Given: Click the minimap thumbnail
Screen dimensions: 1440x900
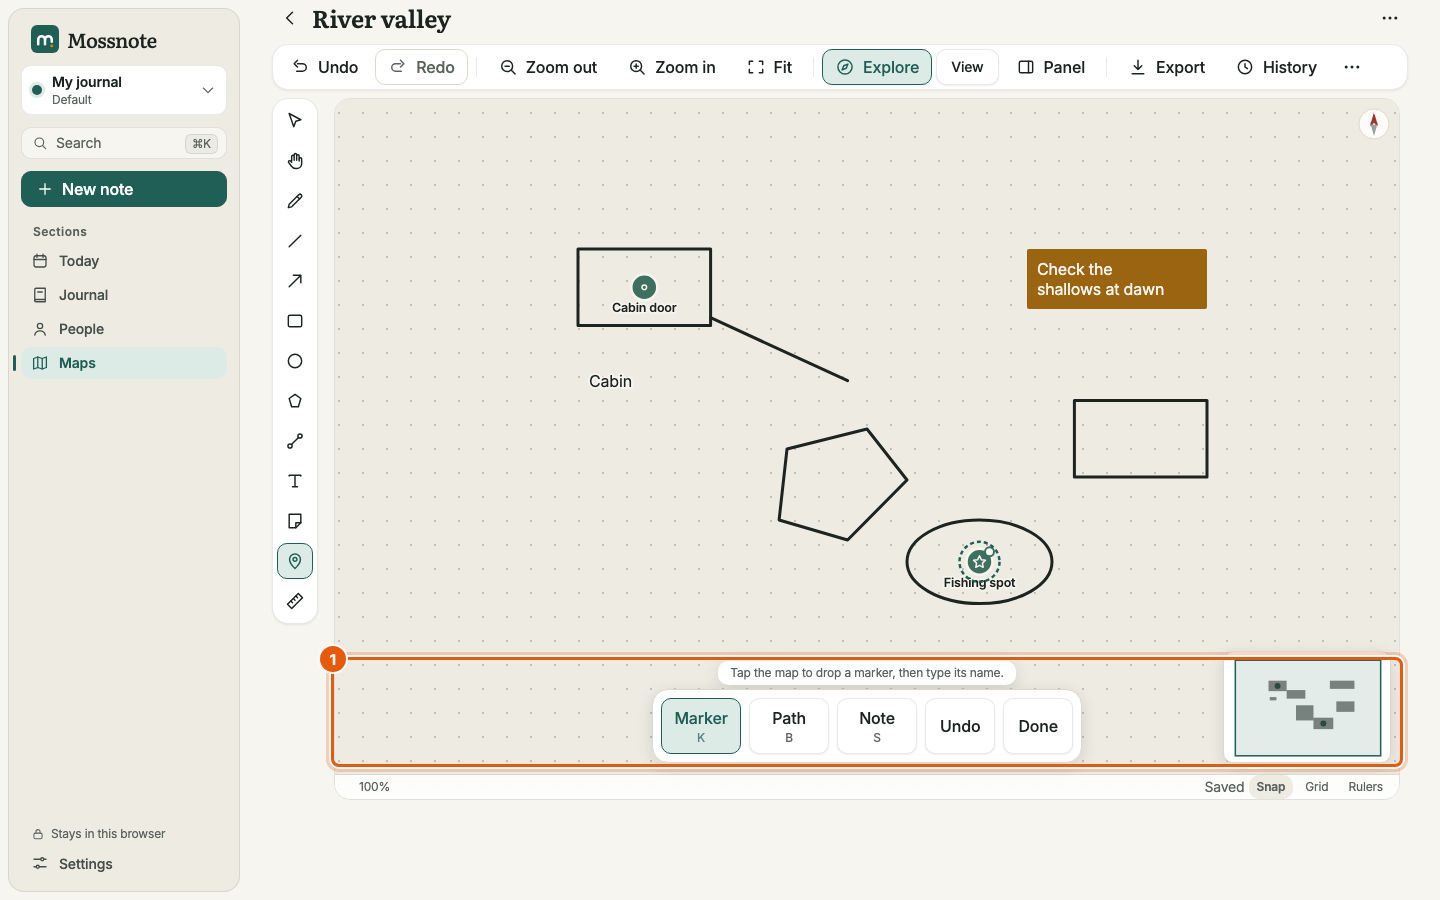Looking at the screenshot, I should (1308, 708).
